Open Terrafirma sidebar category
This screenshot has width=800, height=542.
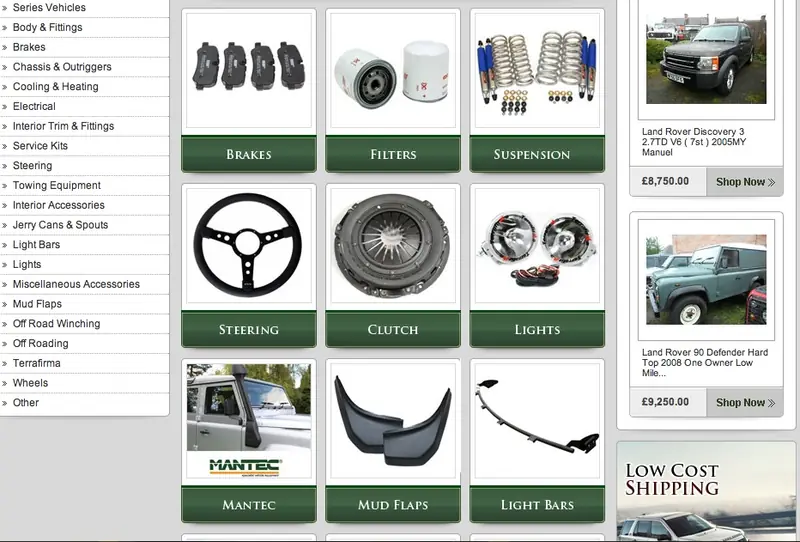coord(36,363)
